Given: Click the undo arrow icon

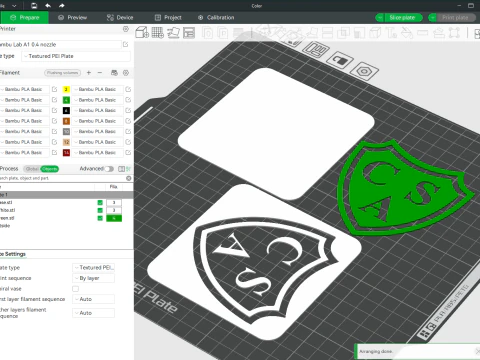Looking at the screenshot, I should (x=48, y=6).
